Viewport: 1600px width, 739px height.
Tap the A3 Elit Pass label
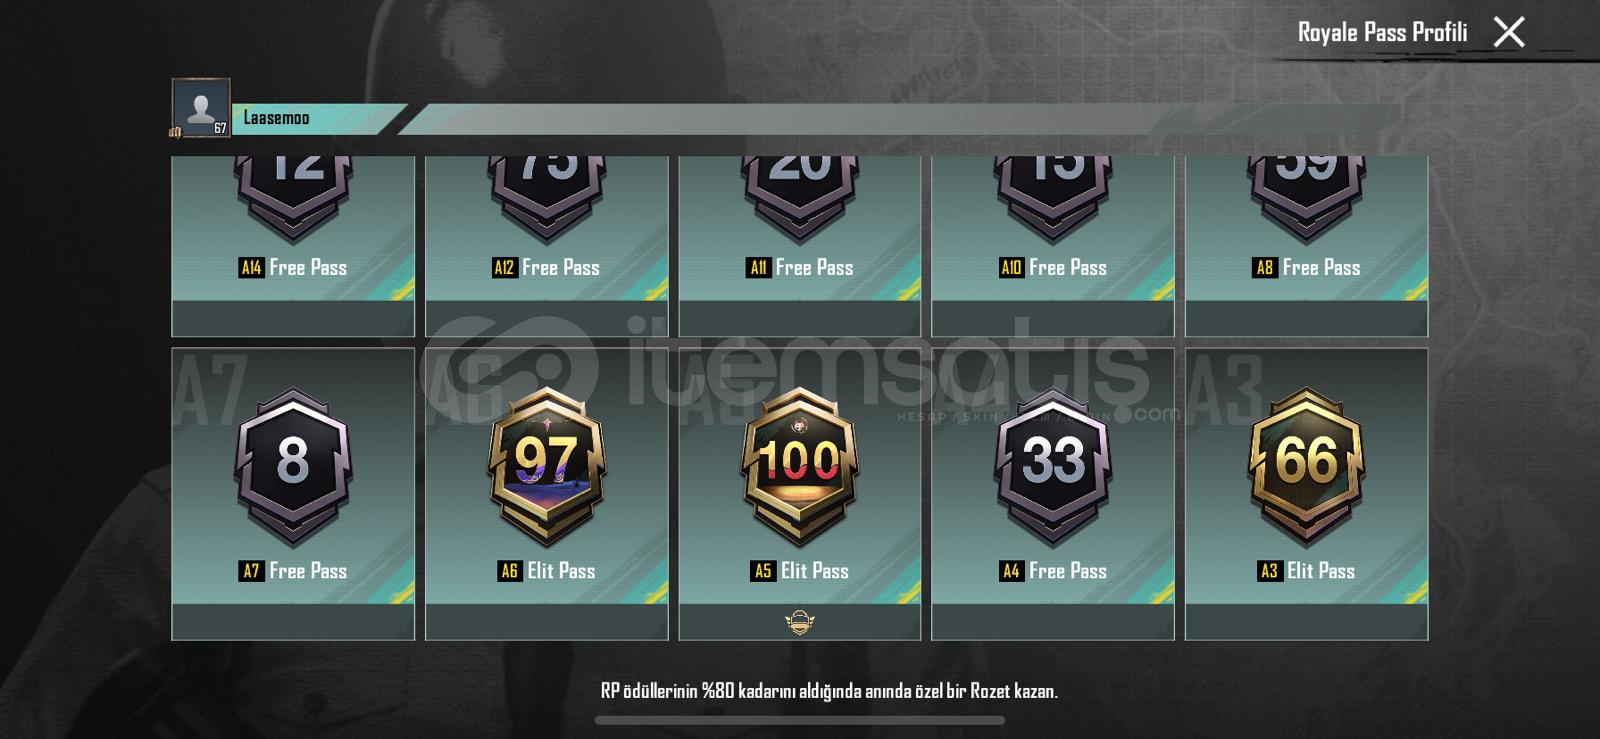[1307, 571]
